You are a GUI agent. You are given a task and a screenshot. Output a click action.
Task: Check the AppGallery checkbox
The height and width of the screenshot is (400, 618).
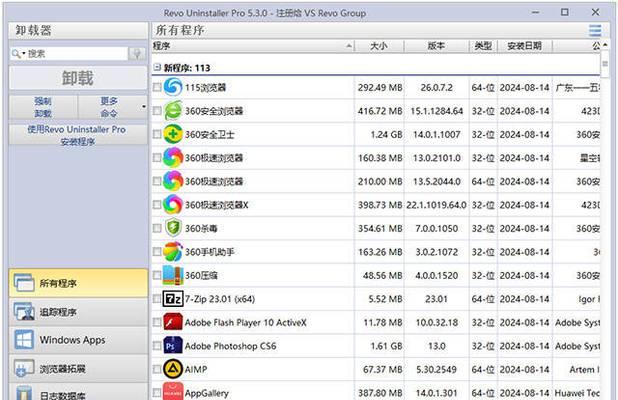point(156,393)
